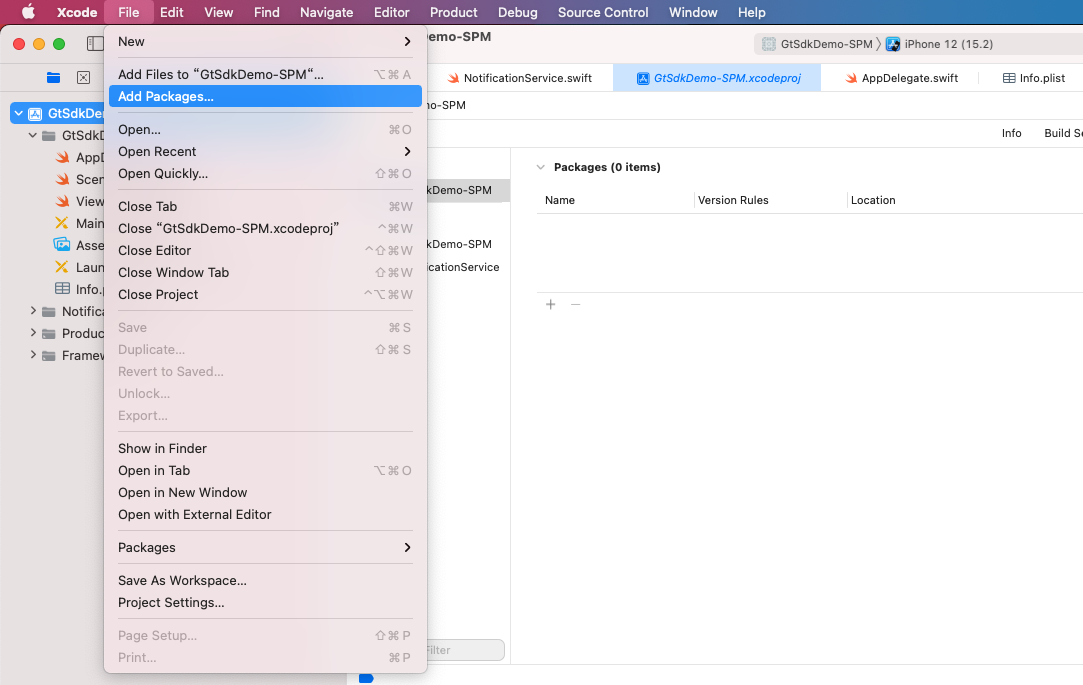Open the Debug menu

click(x=517, y=12)
